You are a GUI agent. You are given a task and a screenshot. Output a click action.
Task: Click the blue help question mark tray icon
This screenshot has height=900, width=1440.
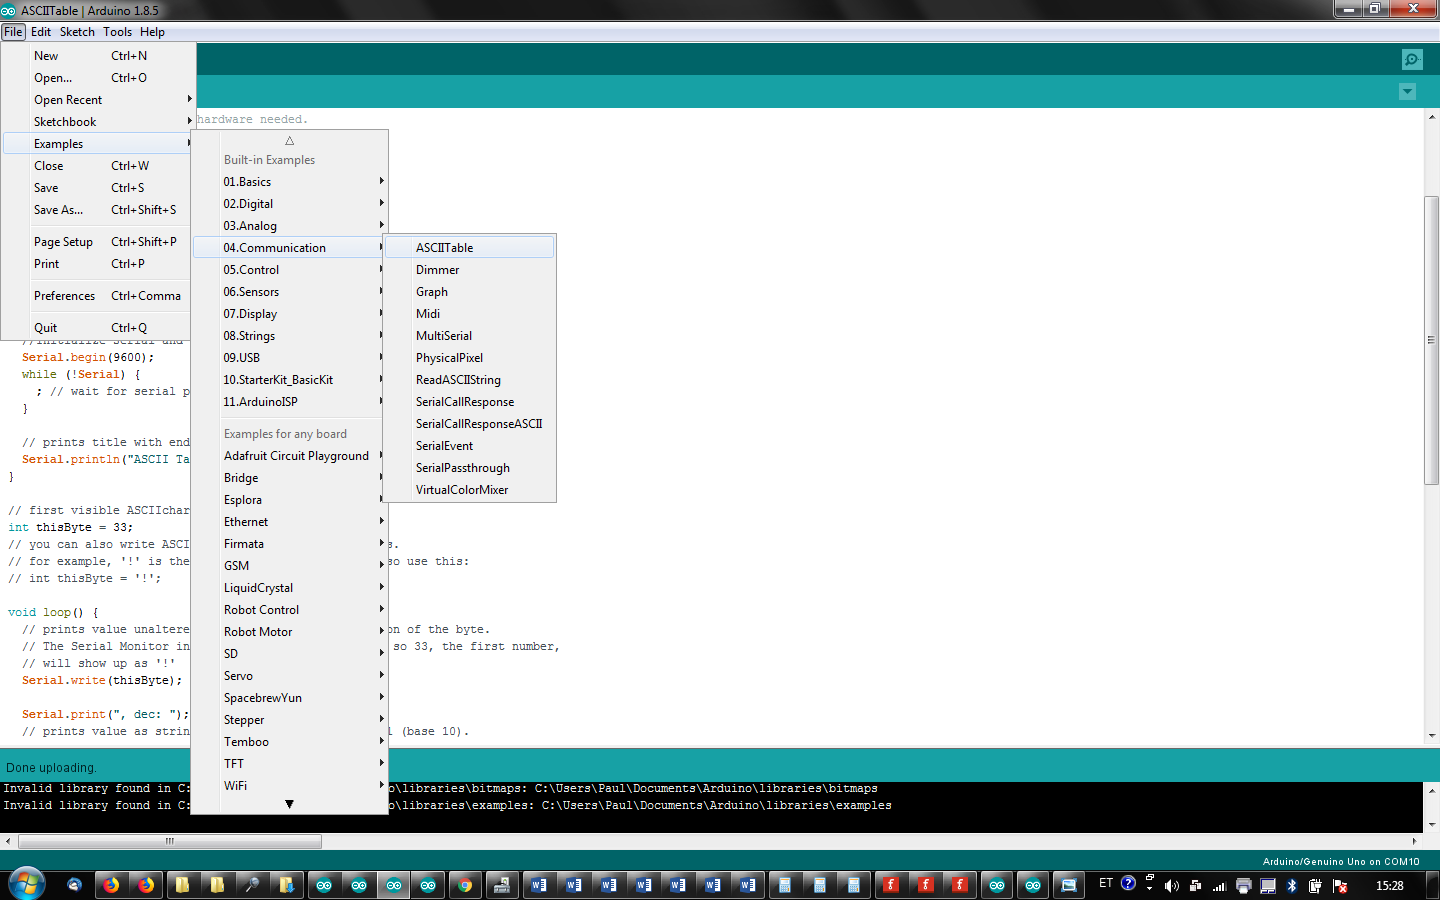coord(1128,883)
